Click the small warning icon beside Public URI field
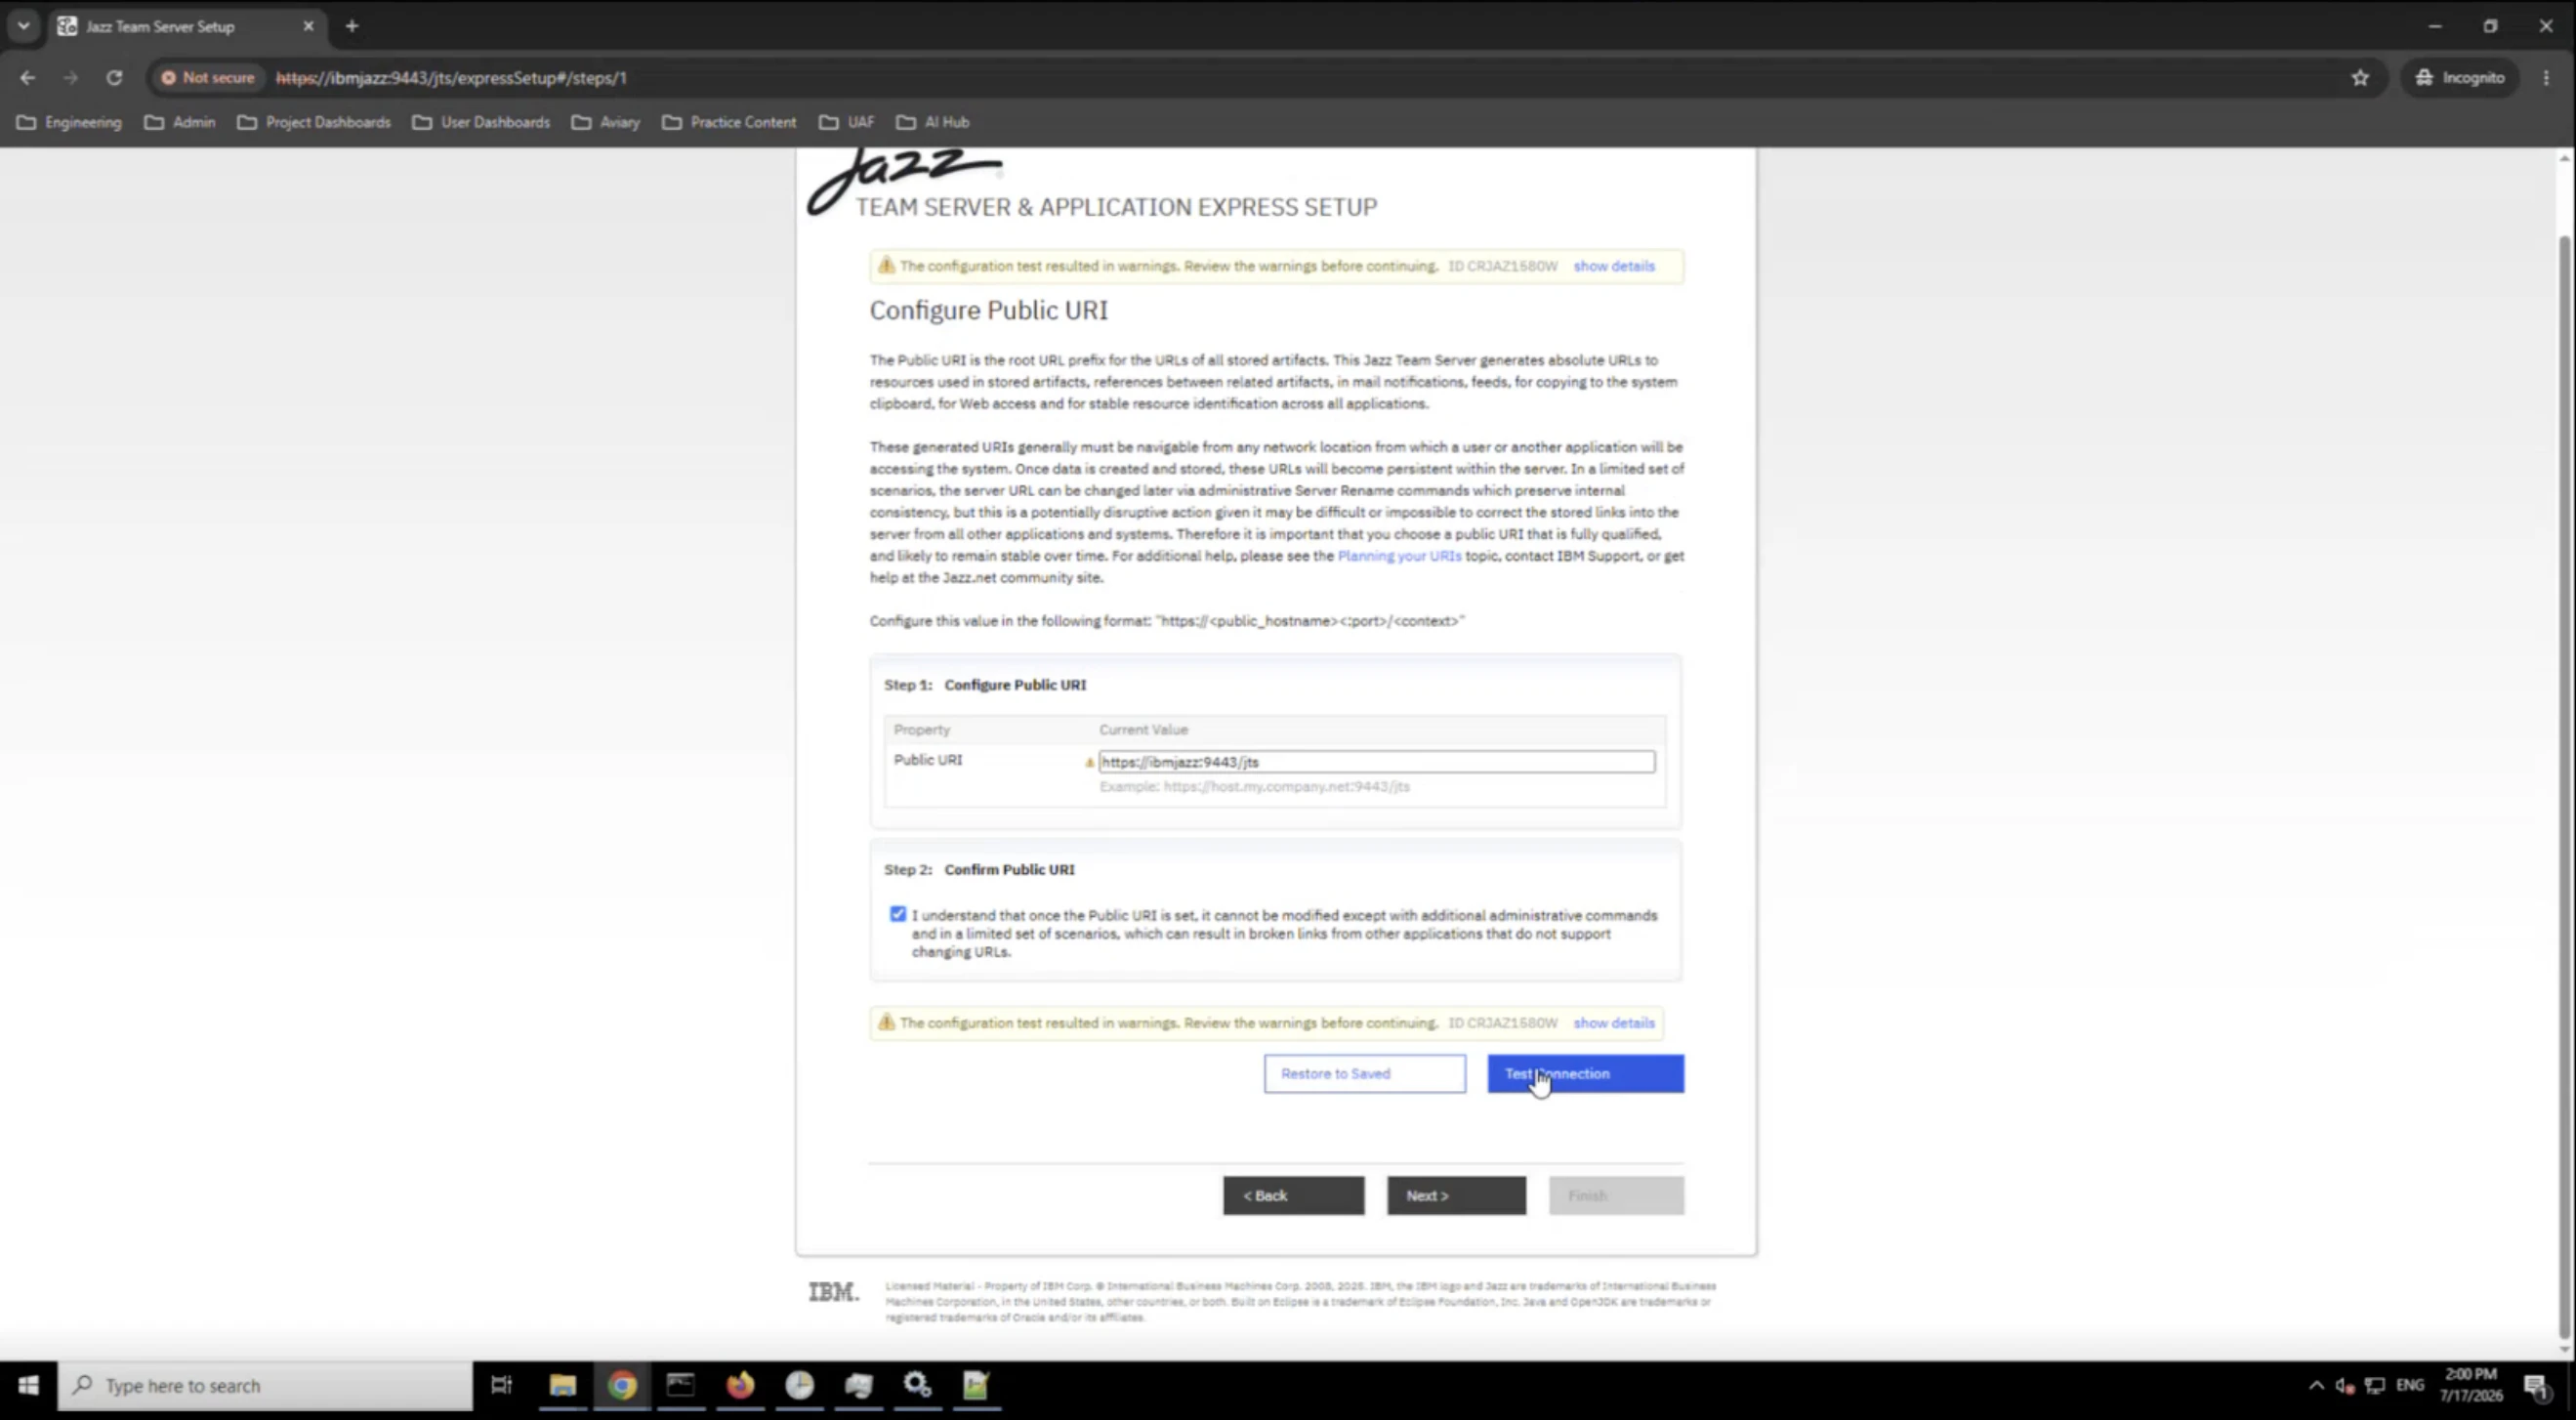 click(x=1089, y=763)
